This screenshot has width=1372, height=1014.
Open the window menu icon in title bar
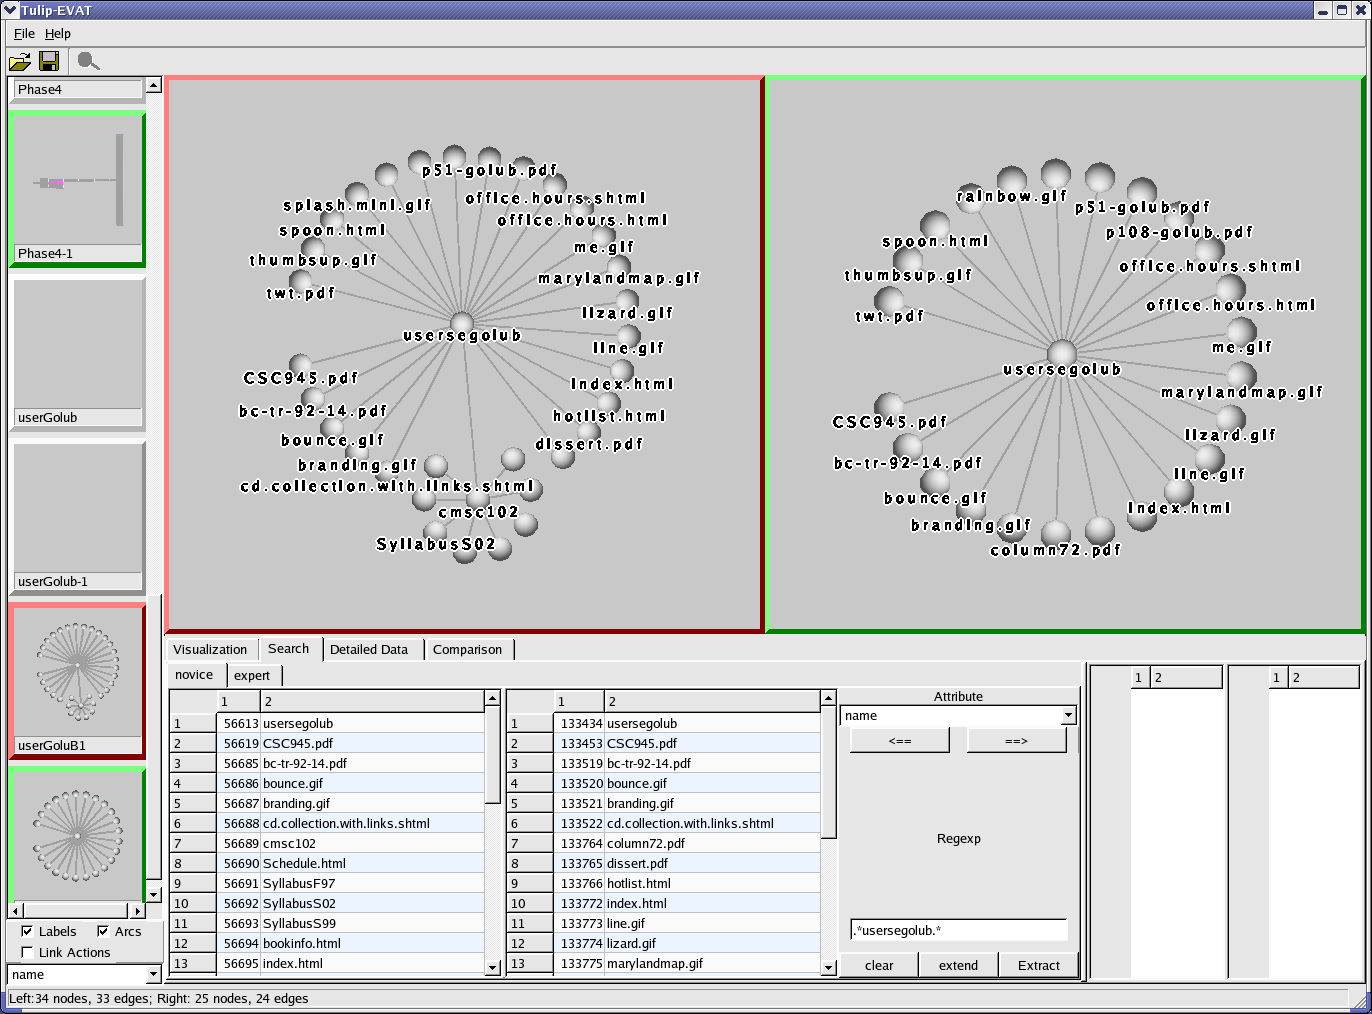click(10, 10)
